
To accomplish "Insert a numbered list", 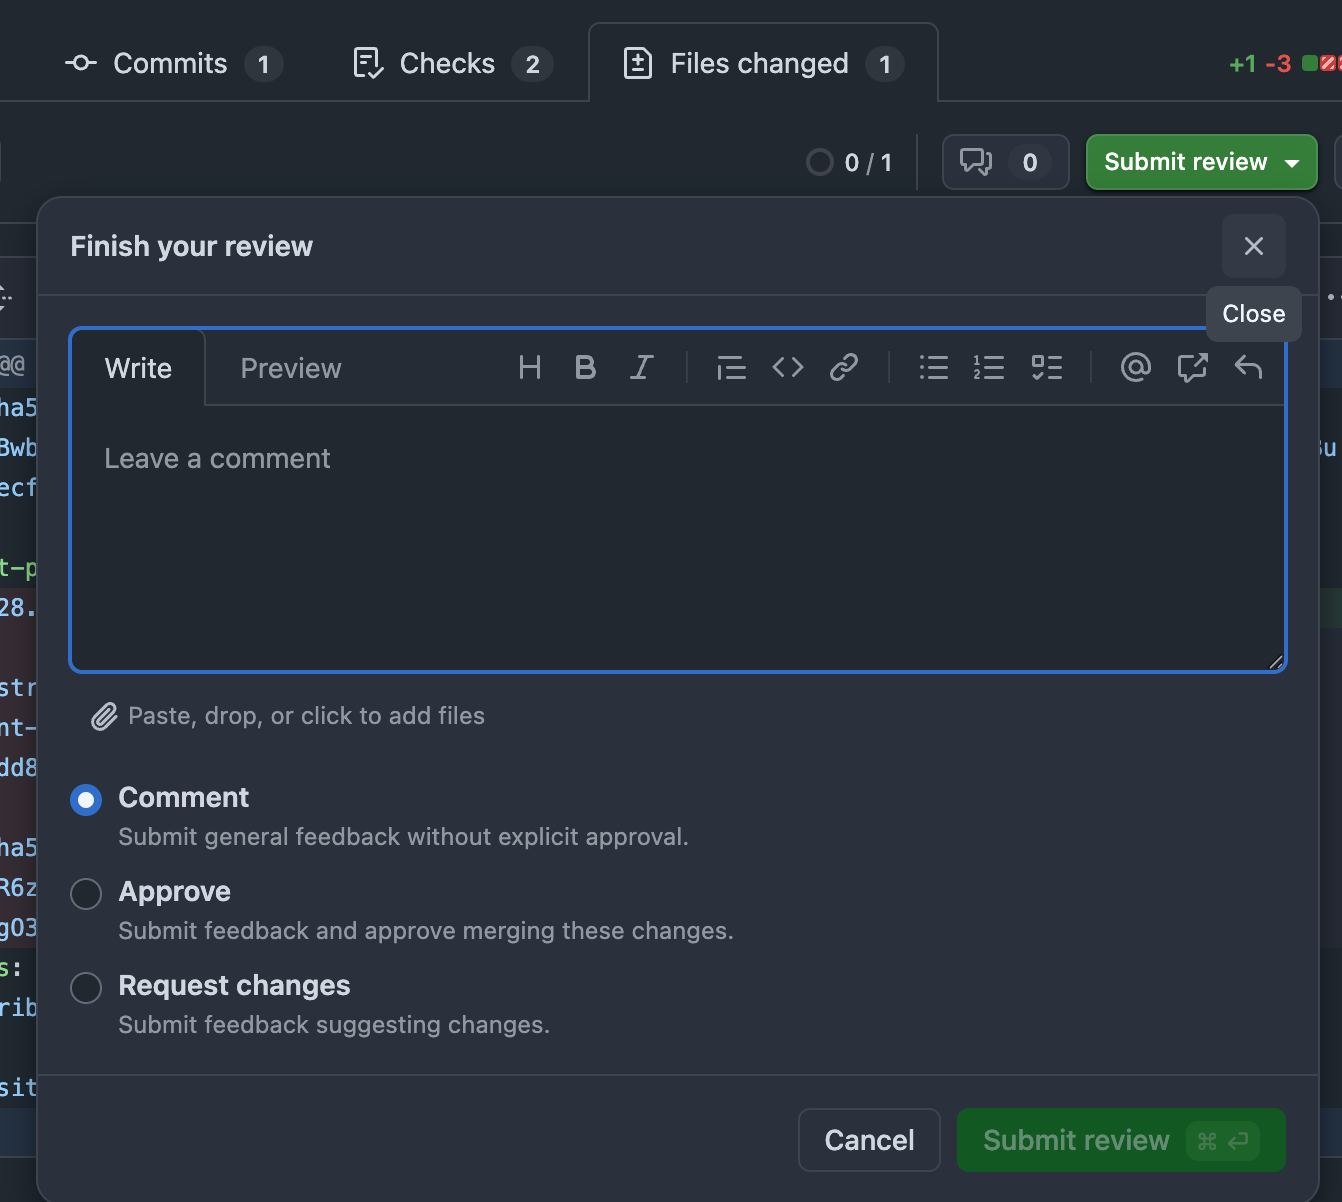I will click(989, 368).
